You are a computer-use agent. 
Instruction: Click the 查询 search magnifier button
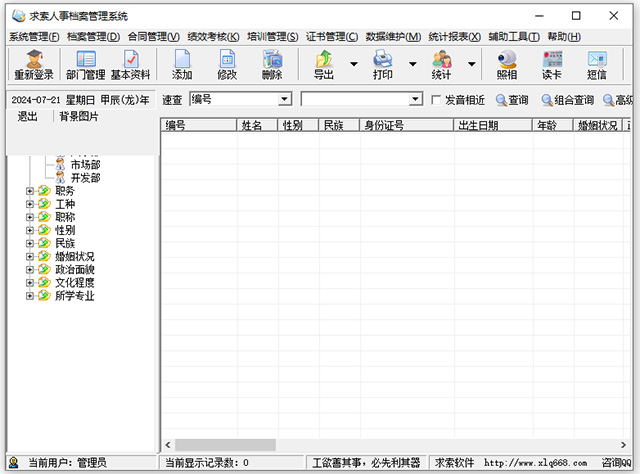[x=512, y=100]
